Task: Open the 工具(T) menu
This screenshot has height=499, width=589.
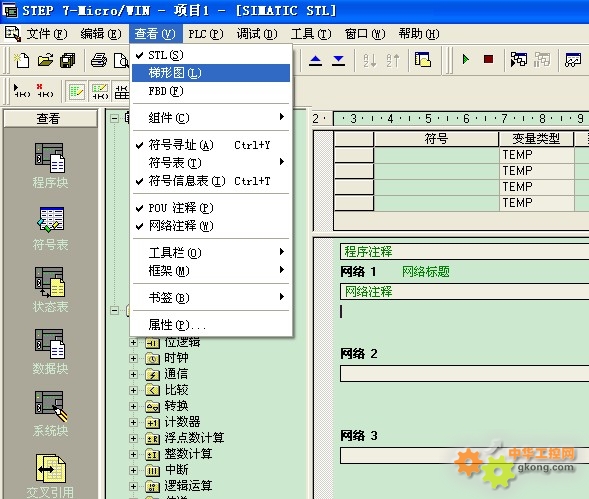Action: pyautogui.click(x=311, y=34)
